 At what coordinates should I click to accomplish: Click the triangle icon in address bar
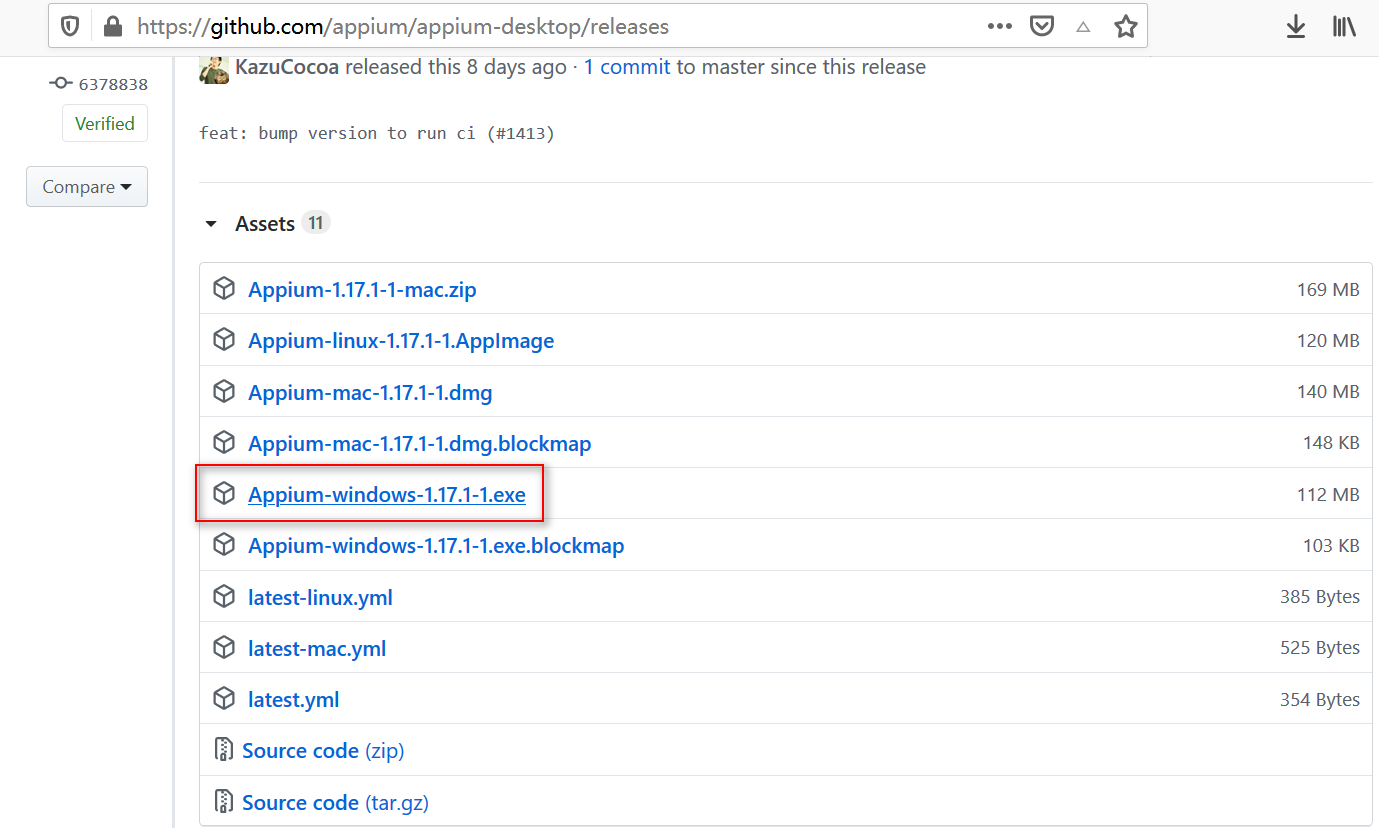(1083, 28)
